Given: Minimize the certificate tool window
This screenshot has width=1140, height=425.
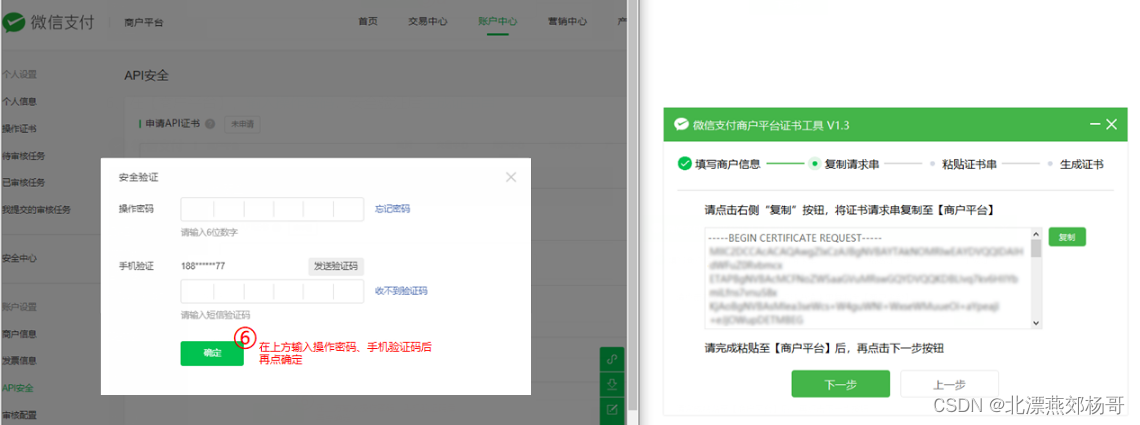Looking at the screenshot, I should pyautogui.click(x=1095, y=125).
